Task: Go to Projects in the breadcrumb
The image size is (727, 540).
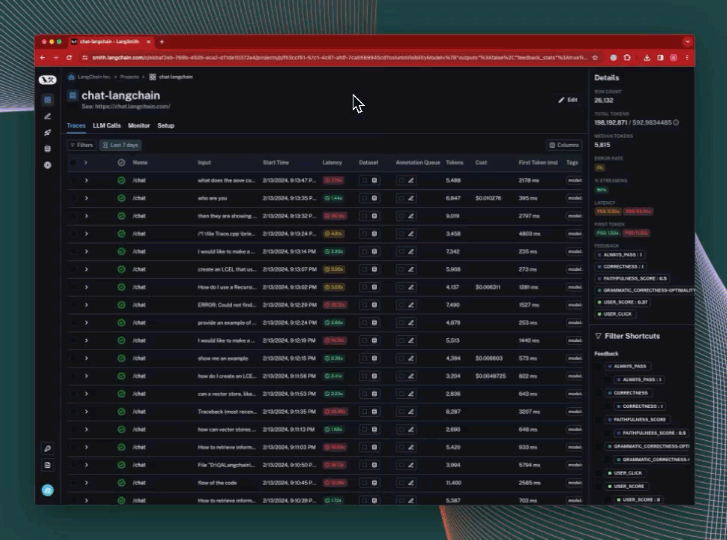Action: click(129, 77)
